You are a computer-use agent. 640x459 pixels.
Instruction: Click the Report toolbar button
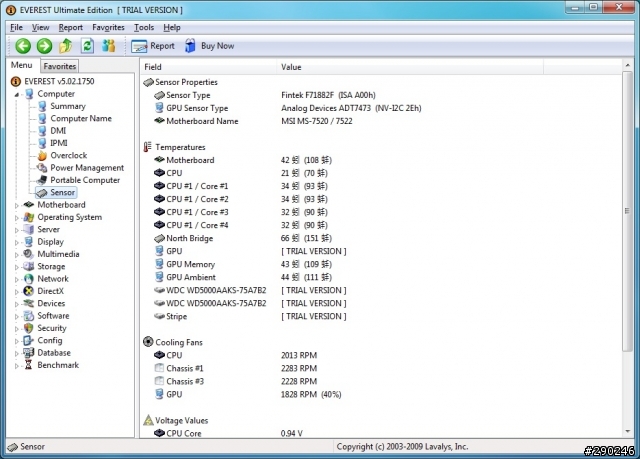click(x=153, y=46)
